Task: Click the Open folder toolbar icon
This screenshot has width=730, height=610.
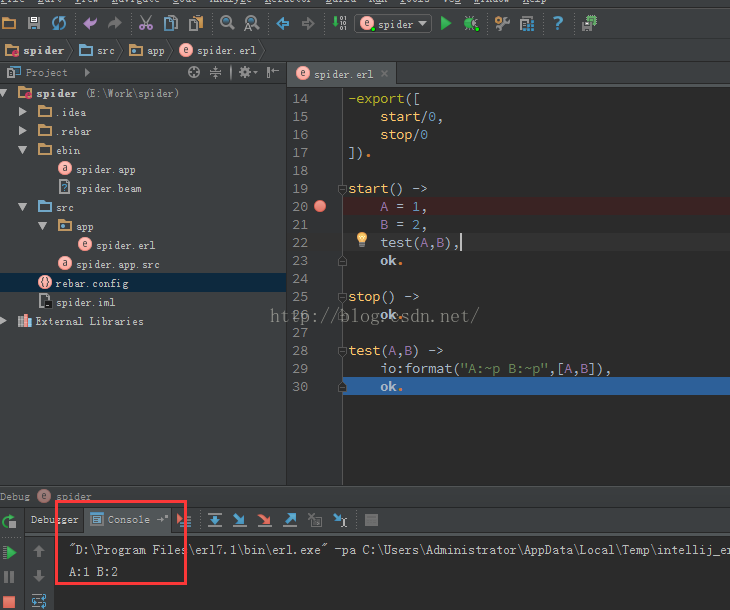Action: point(9,23)
